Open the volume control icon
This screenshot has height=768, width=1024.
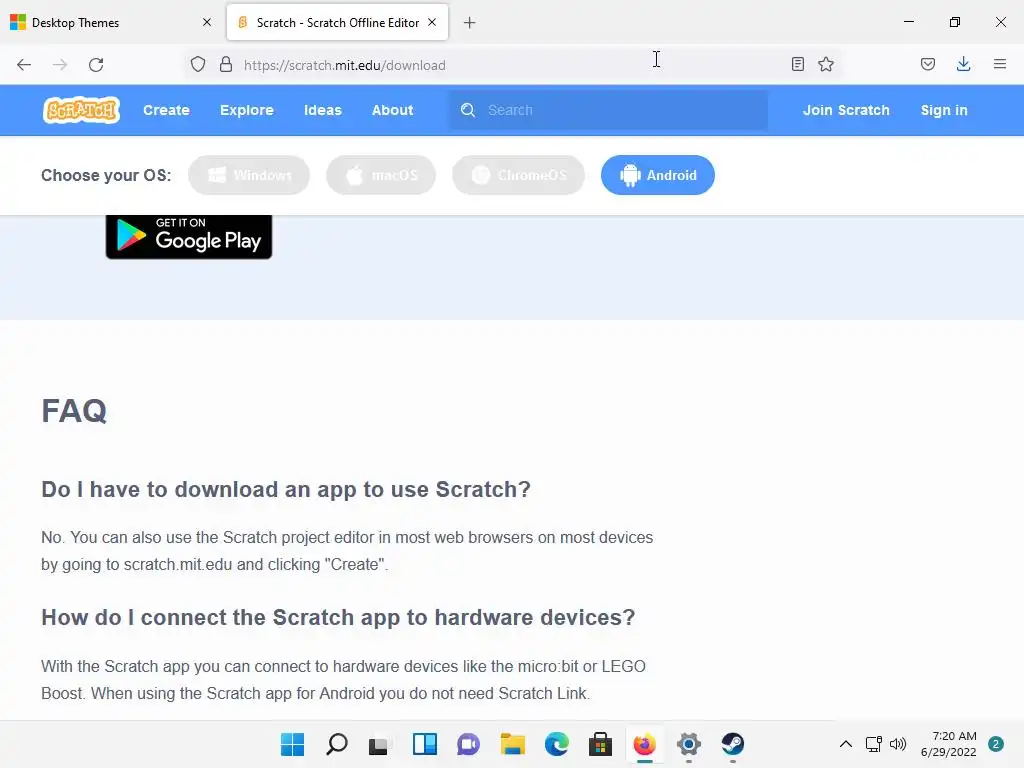(899, 744)
